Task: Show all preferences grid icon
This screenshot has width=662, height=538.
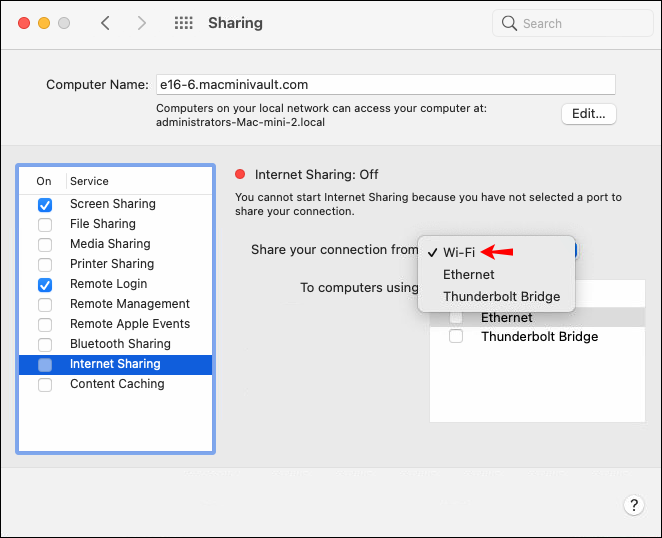Action: pos(184,23)
